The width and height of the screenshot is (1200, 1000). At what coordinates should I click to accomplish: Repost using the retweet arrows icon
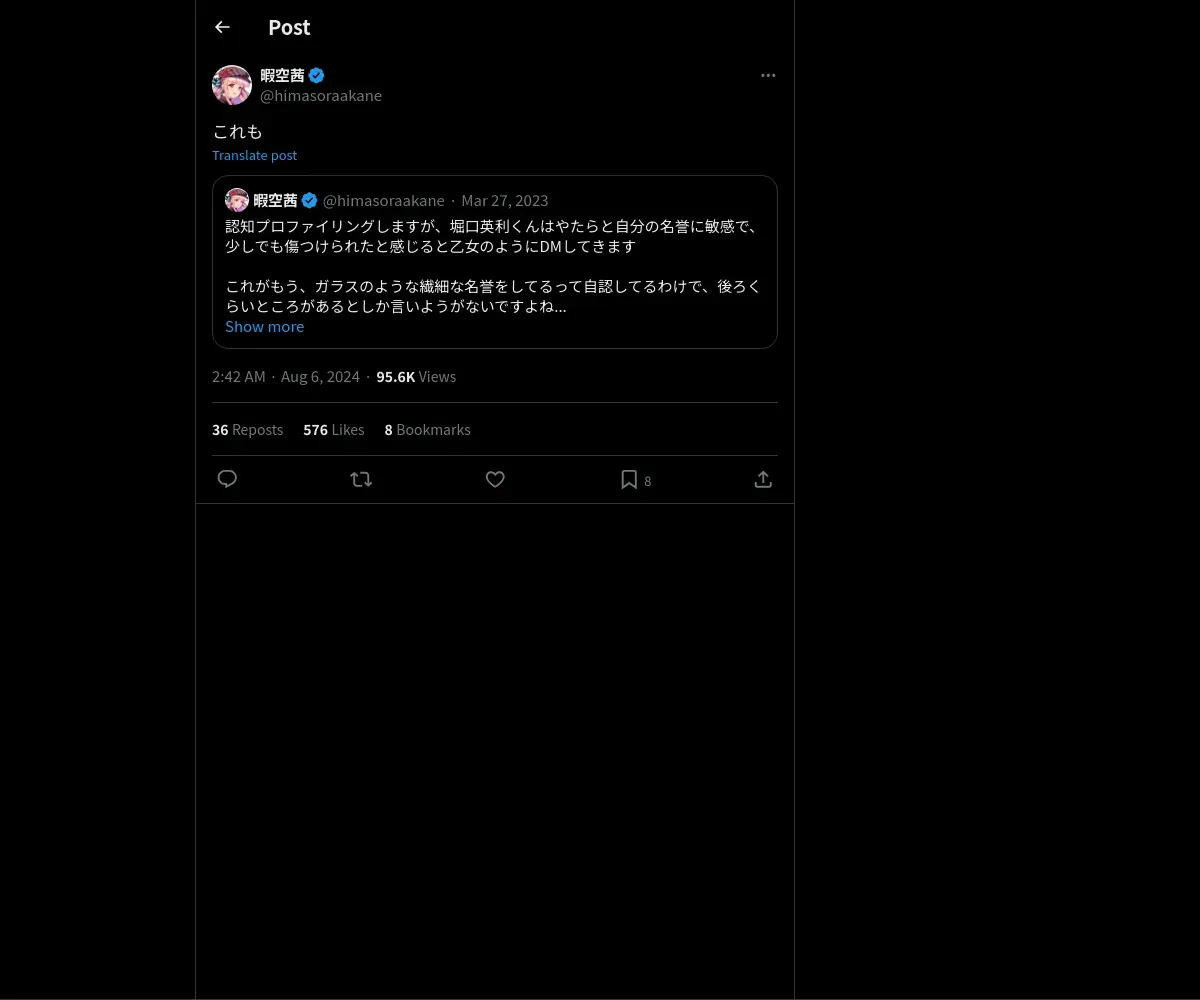[361, 479]
